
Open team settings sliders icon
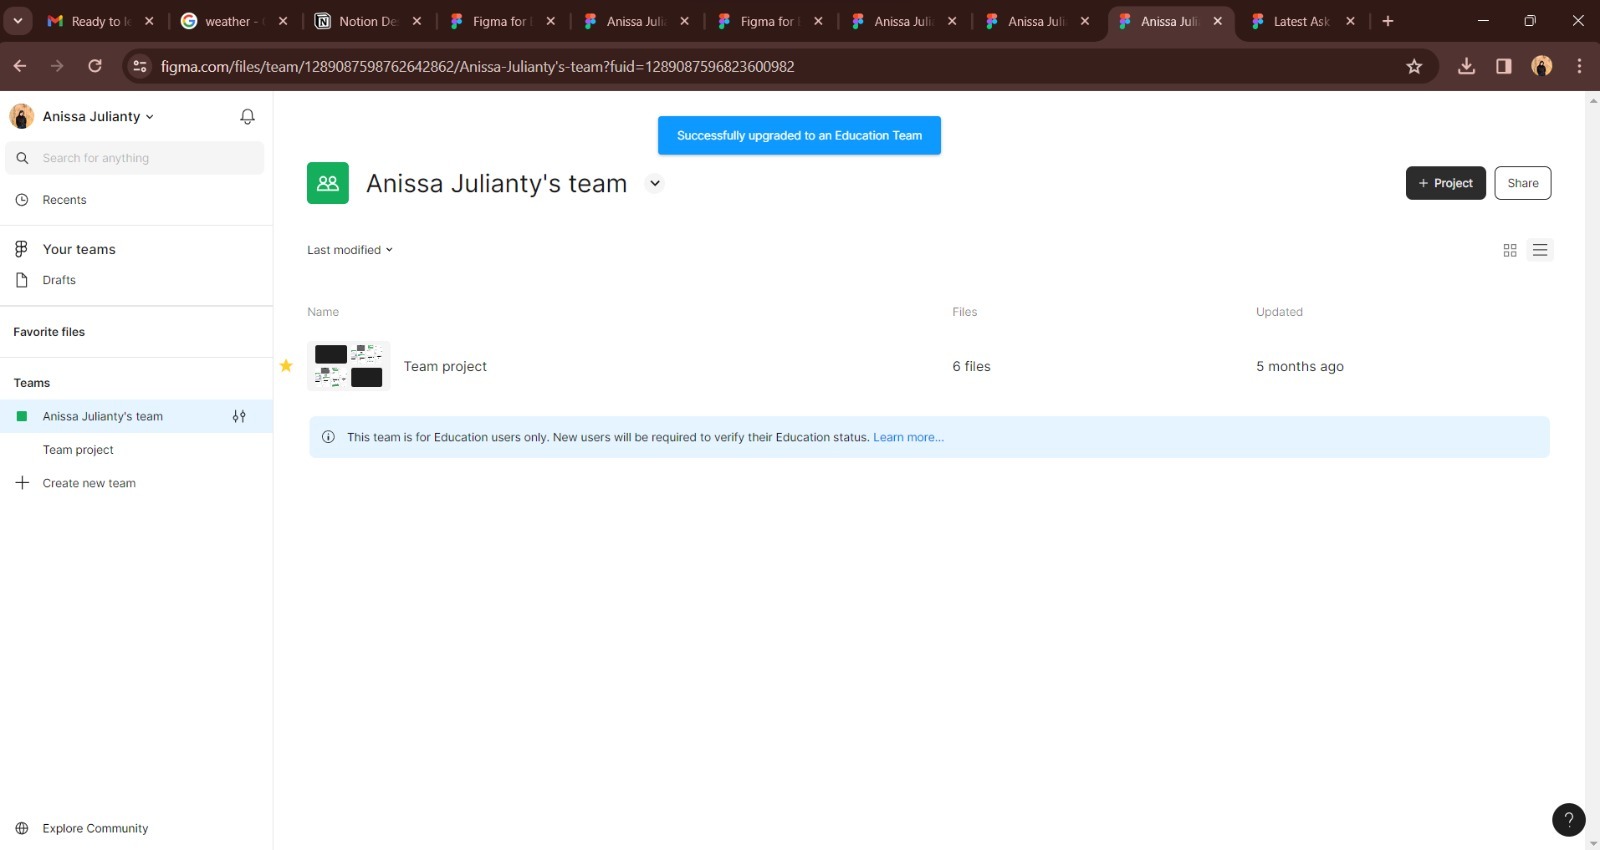pos(239,416)
